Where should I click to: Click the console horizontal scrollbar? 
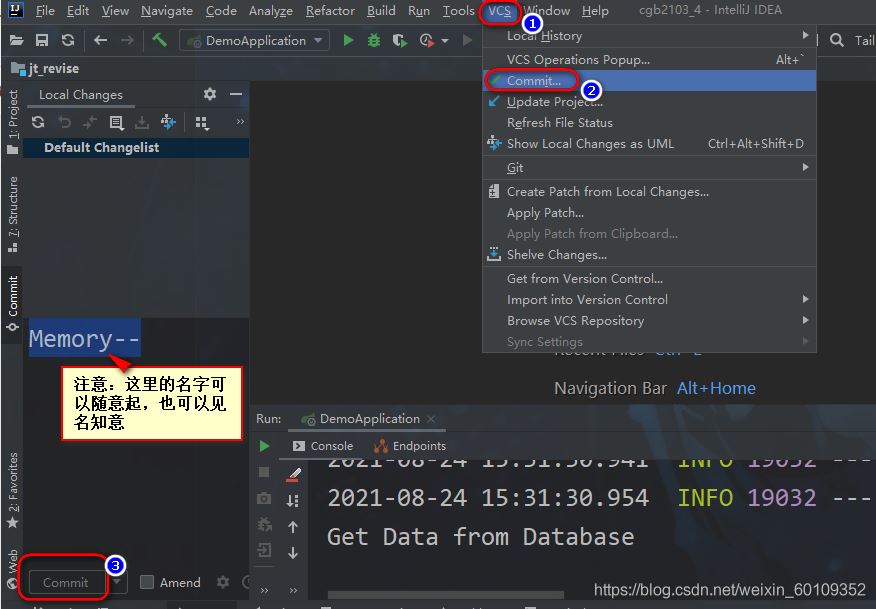point(446,594)
